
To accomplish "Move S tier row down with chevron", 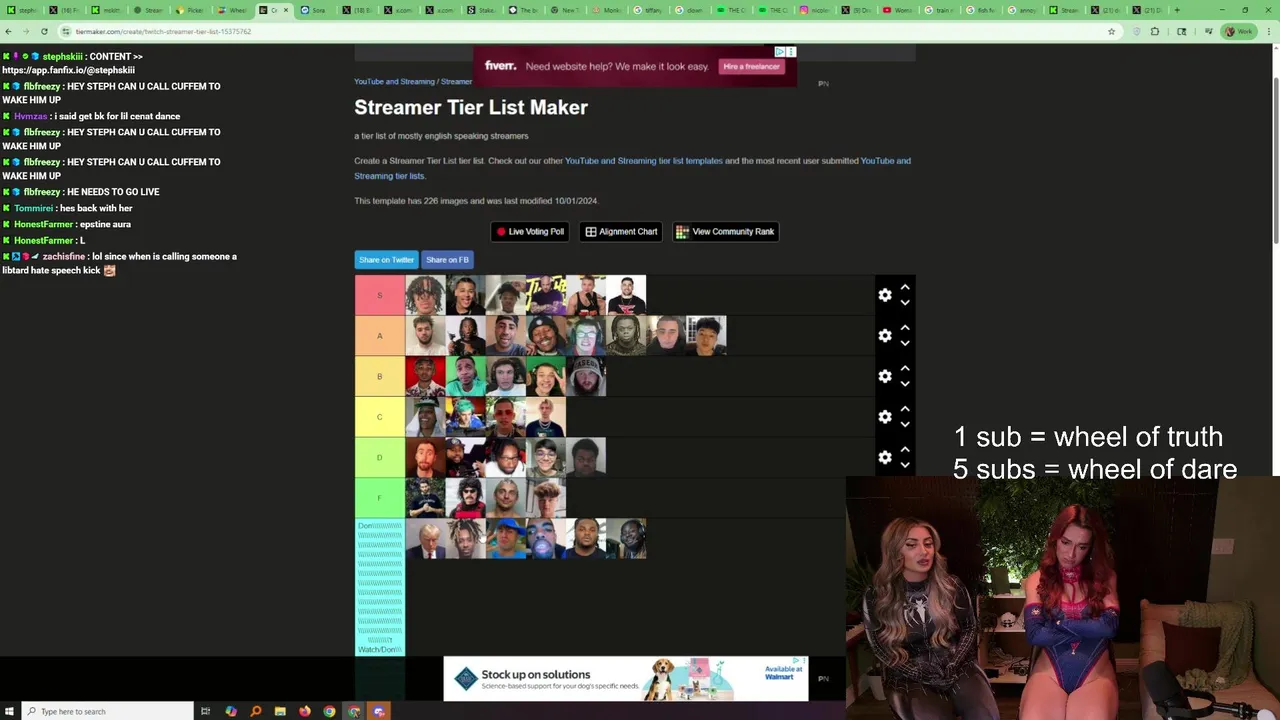I will (905, 302).
